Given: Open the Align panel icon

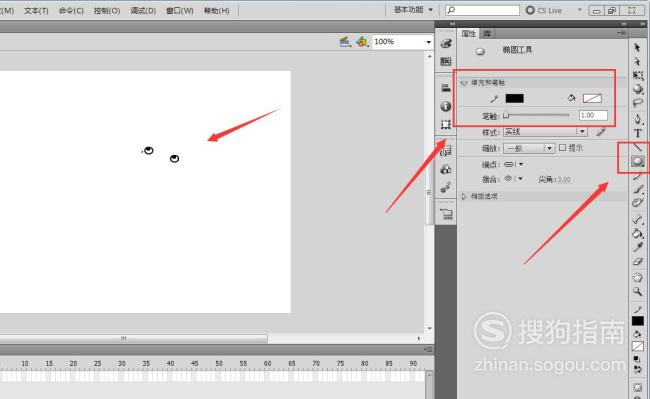Looking at the screenshot, I should tap(446, 88).
